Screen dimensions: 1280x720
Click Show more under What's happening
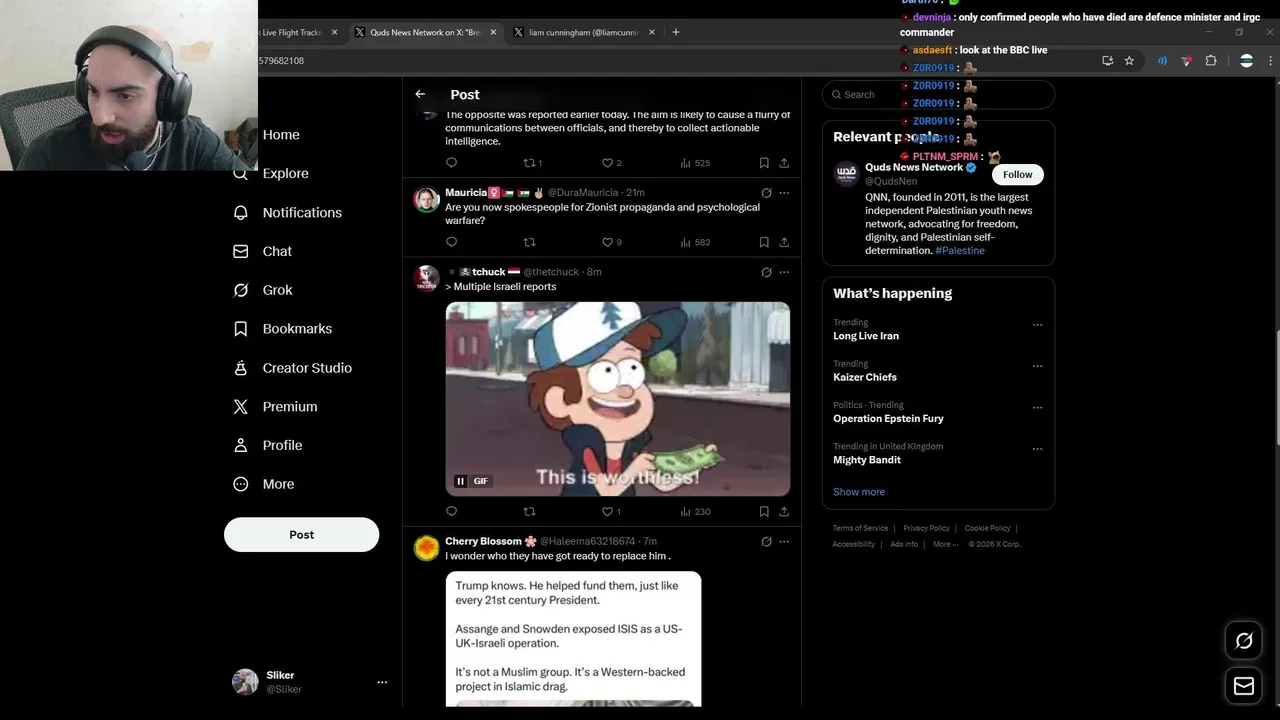tap(859, 492)
